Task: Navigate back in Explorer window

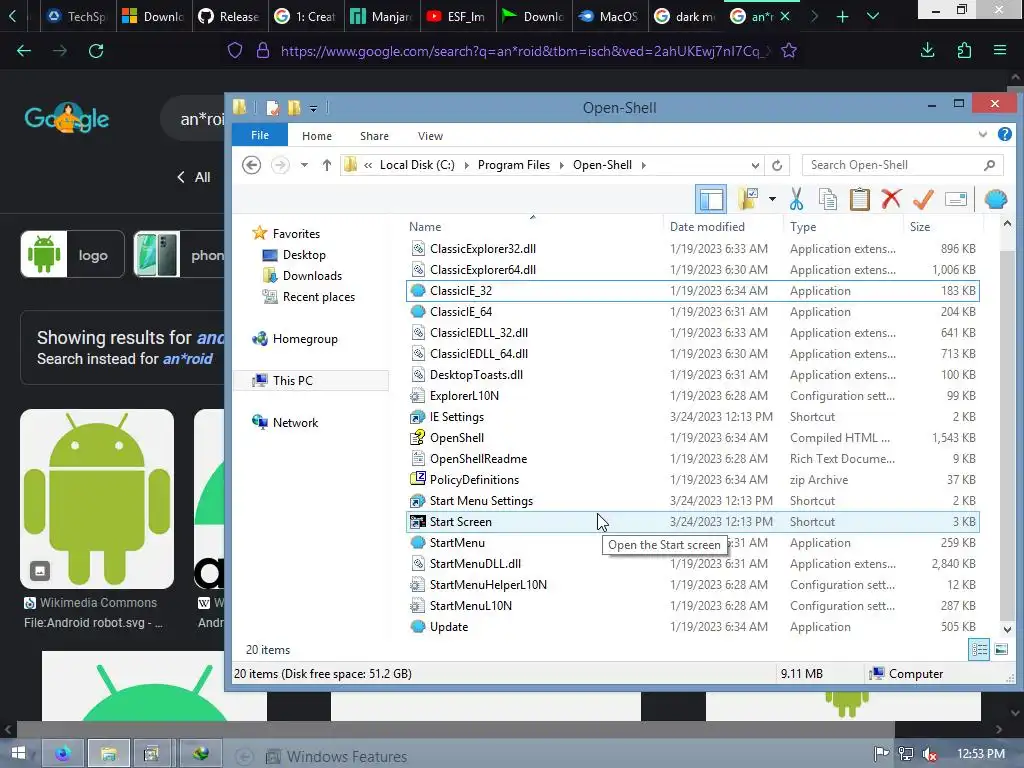Action: pos(251,165)
